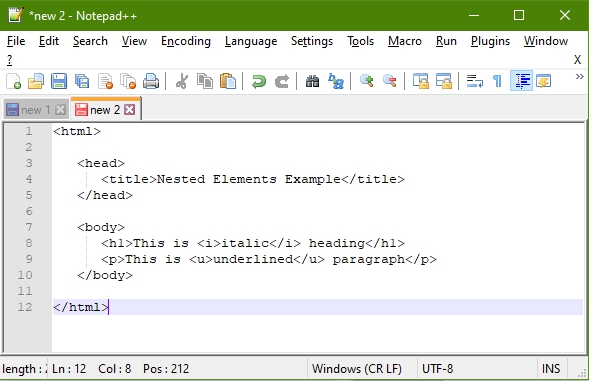Toggle the indent guide icon

pos(521,81)
